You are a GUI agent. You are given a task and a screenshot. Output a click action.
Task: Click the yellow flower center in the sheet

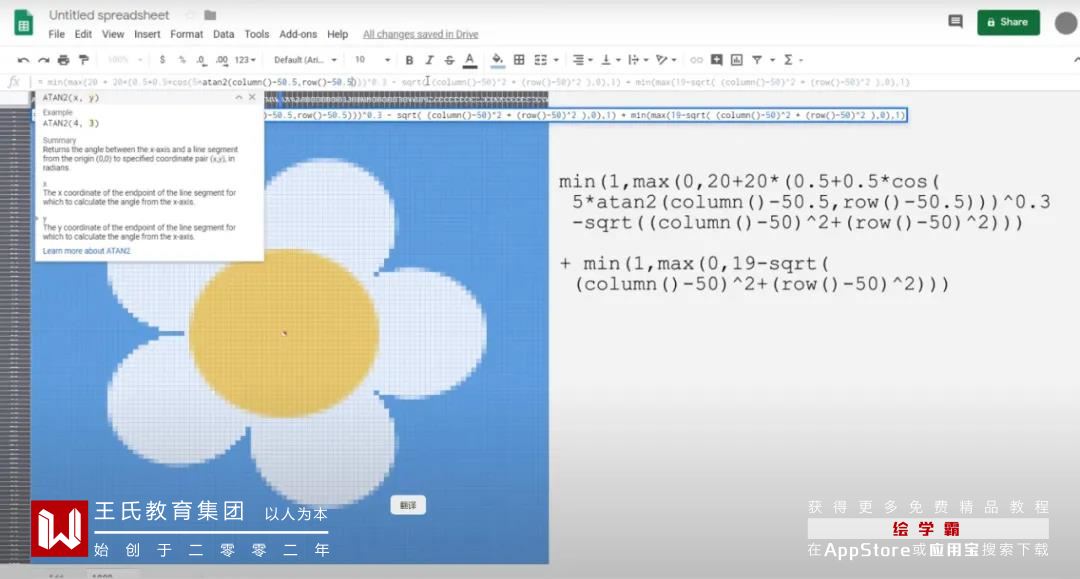click(x=284, y=333)
